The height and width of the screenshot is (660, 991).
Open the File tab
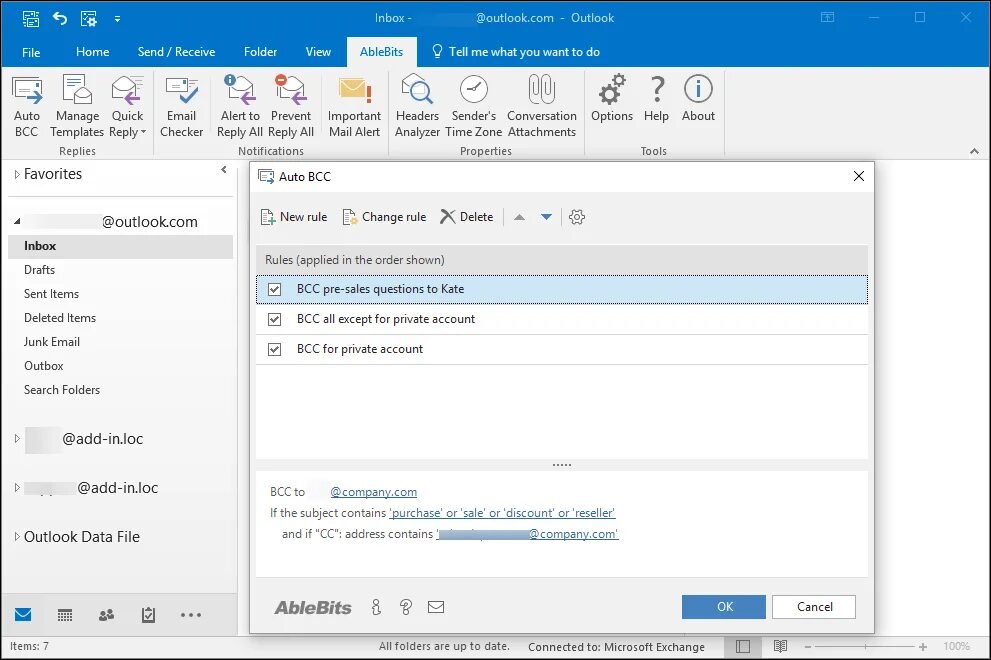click(x=31, y=52)
